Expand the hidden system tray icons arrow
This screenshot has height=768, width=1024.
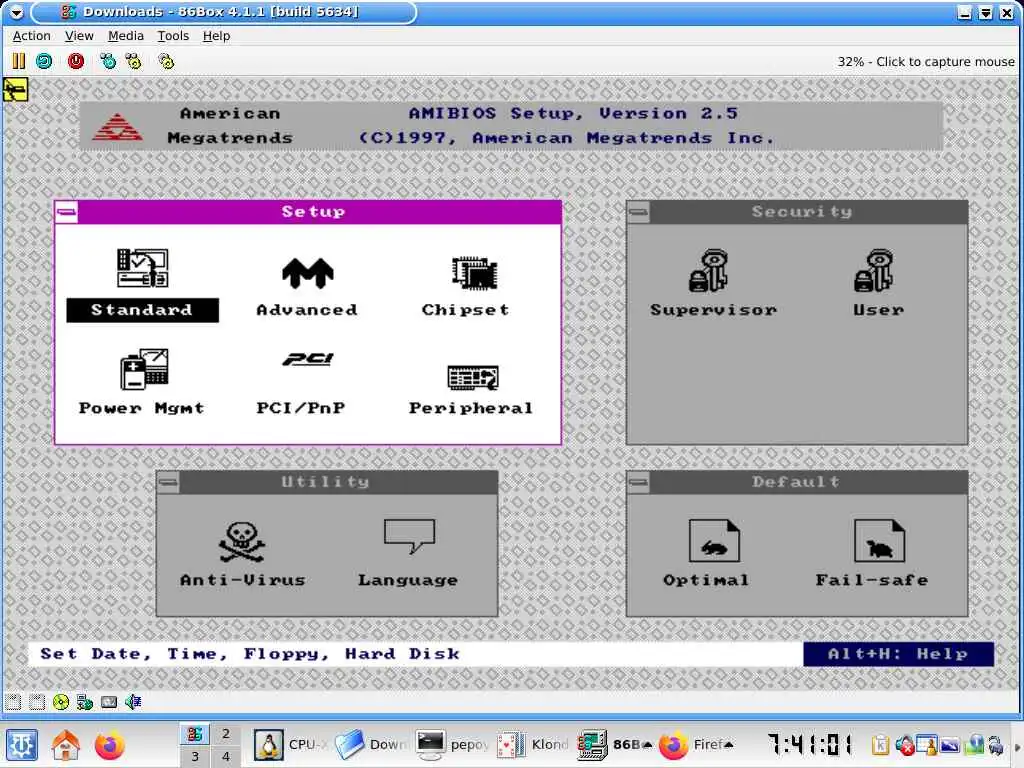tap(1016, 746)
